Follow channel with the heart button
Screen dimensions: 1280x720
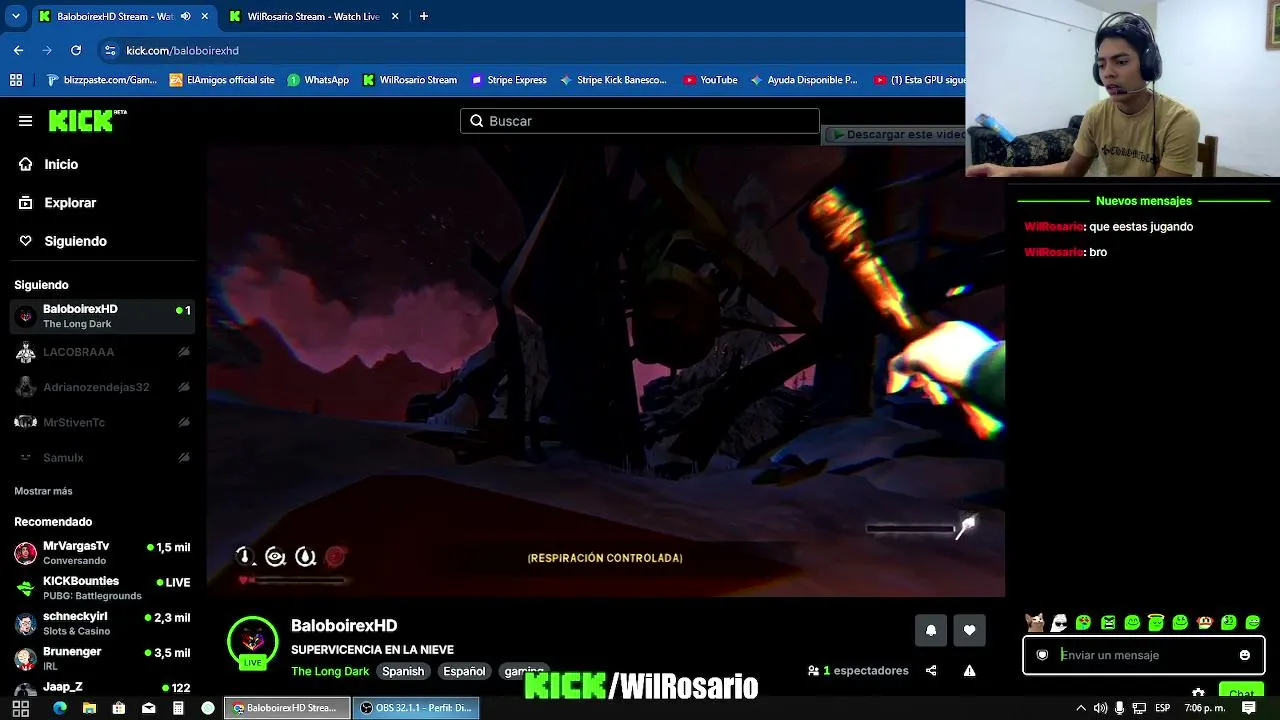pyautogui.click(x=969, y=630)
